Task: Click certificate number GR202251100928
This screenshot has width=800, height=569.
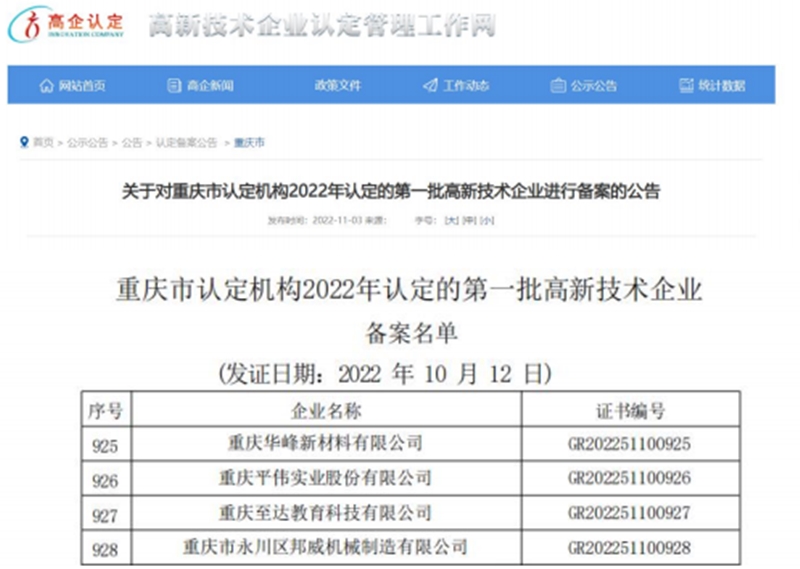Action: [x=629, y=547]
